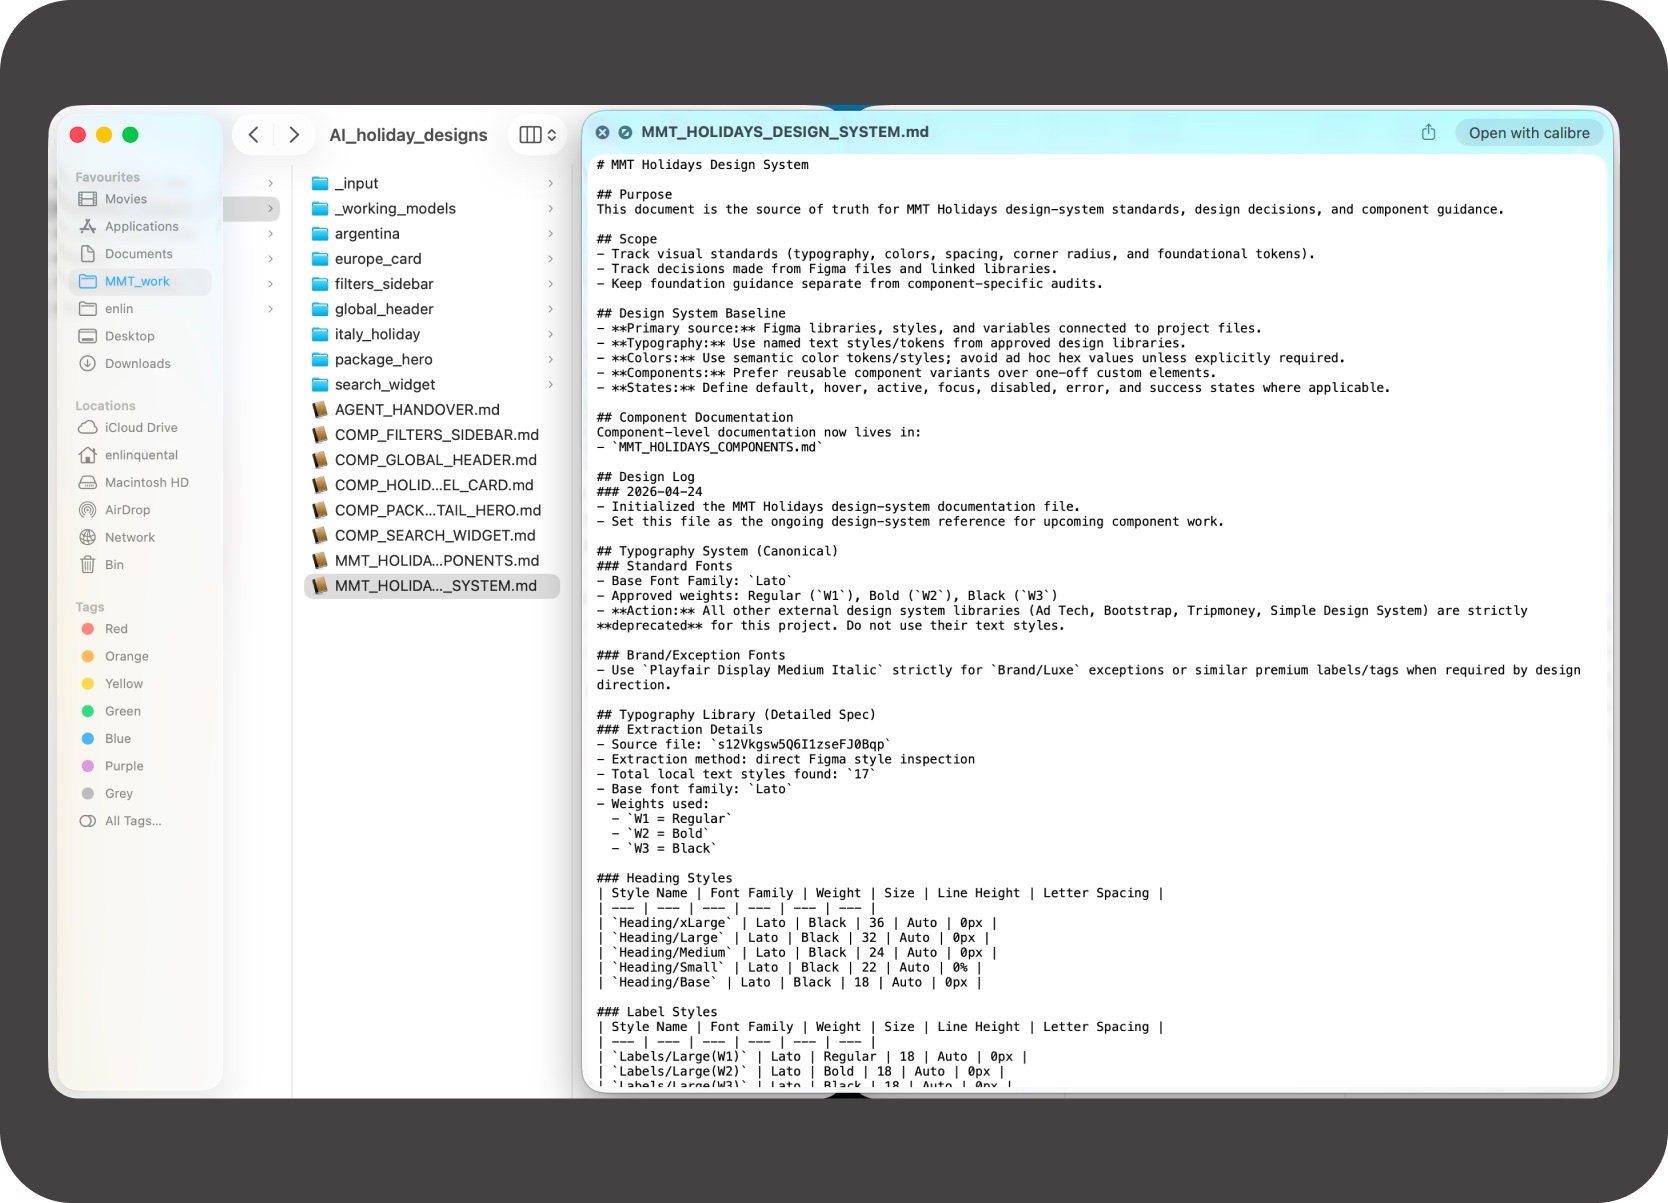This screenshot has height=1203, width=1668.
Task: Expand italy_holiday folder chevron
Action: pyautogui.click(x=550, y=334)
